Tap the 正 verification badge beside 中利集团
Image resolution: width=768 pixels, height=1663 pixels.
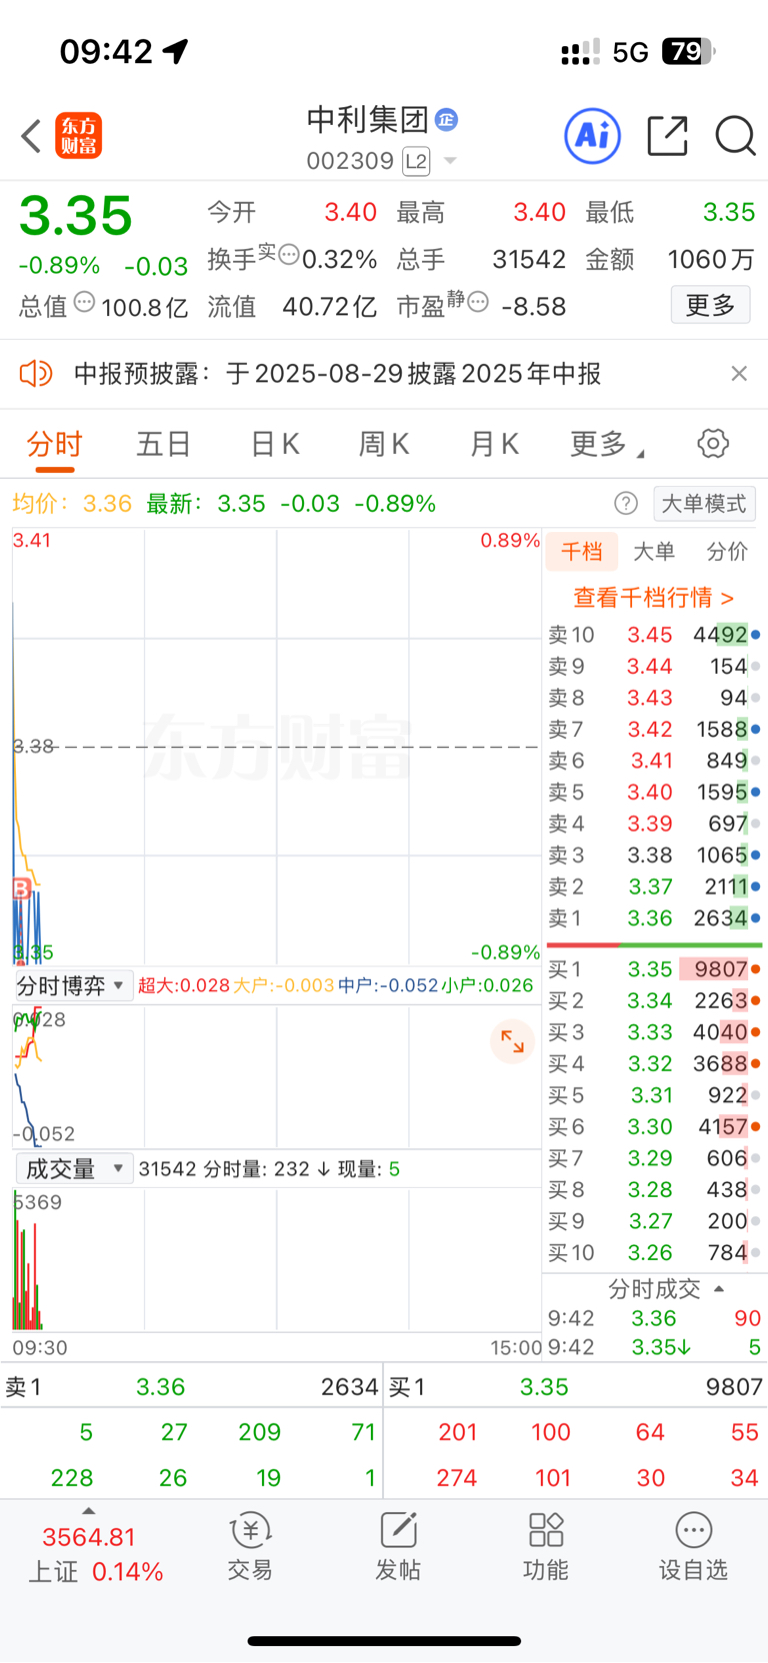[446, 120]
